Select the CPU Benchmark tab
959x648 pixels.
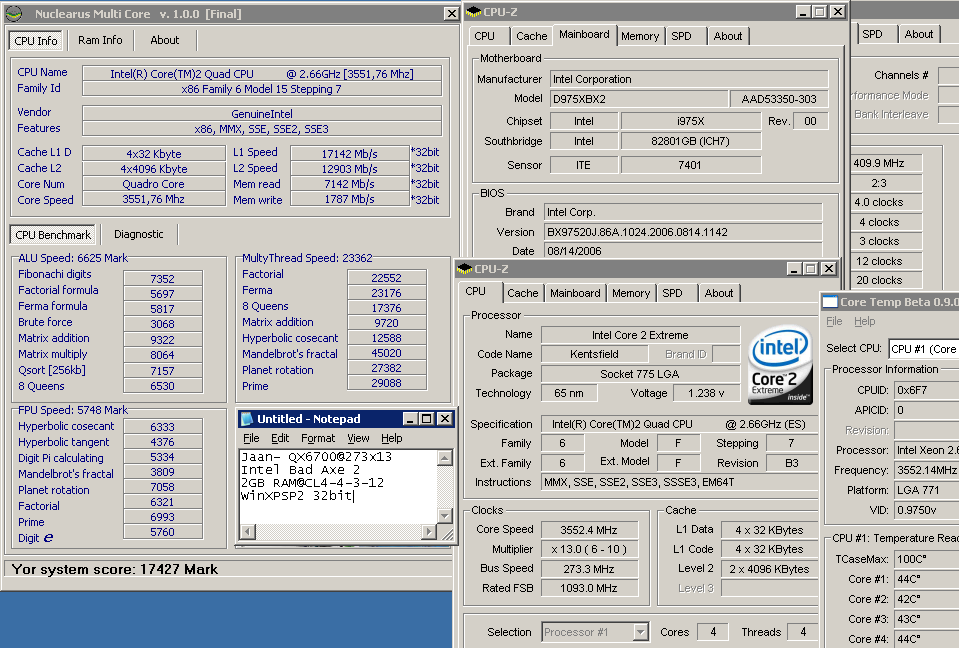point(53,235)
